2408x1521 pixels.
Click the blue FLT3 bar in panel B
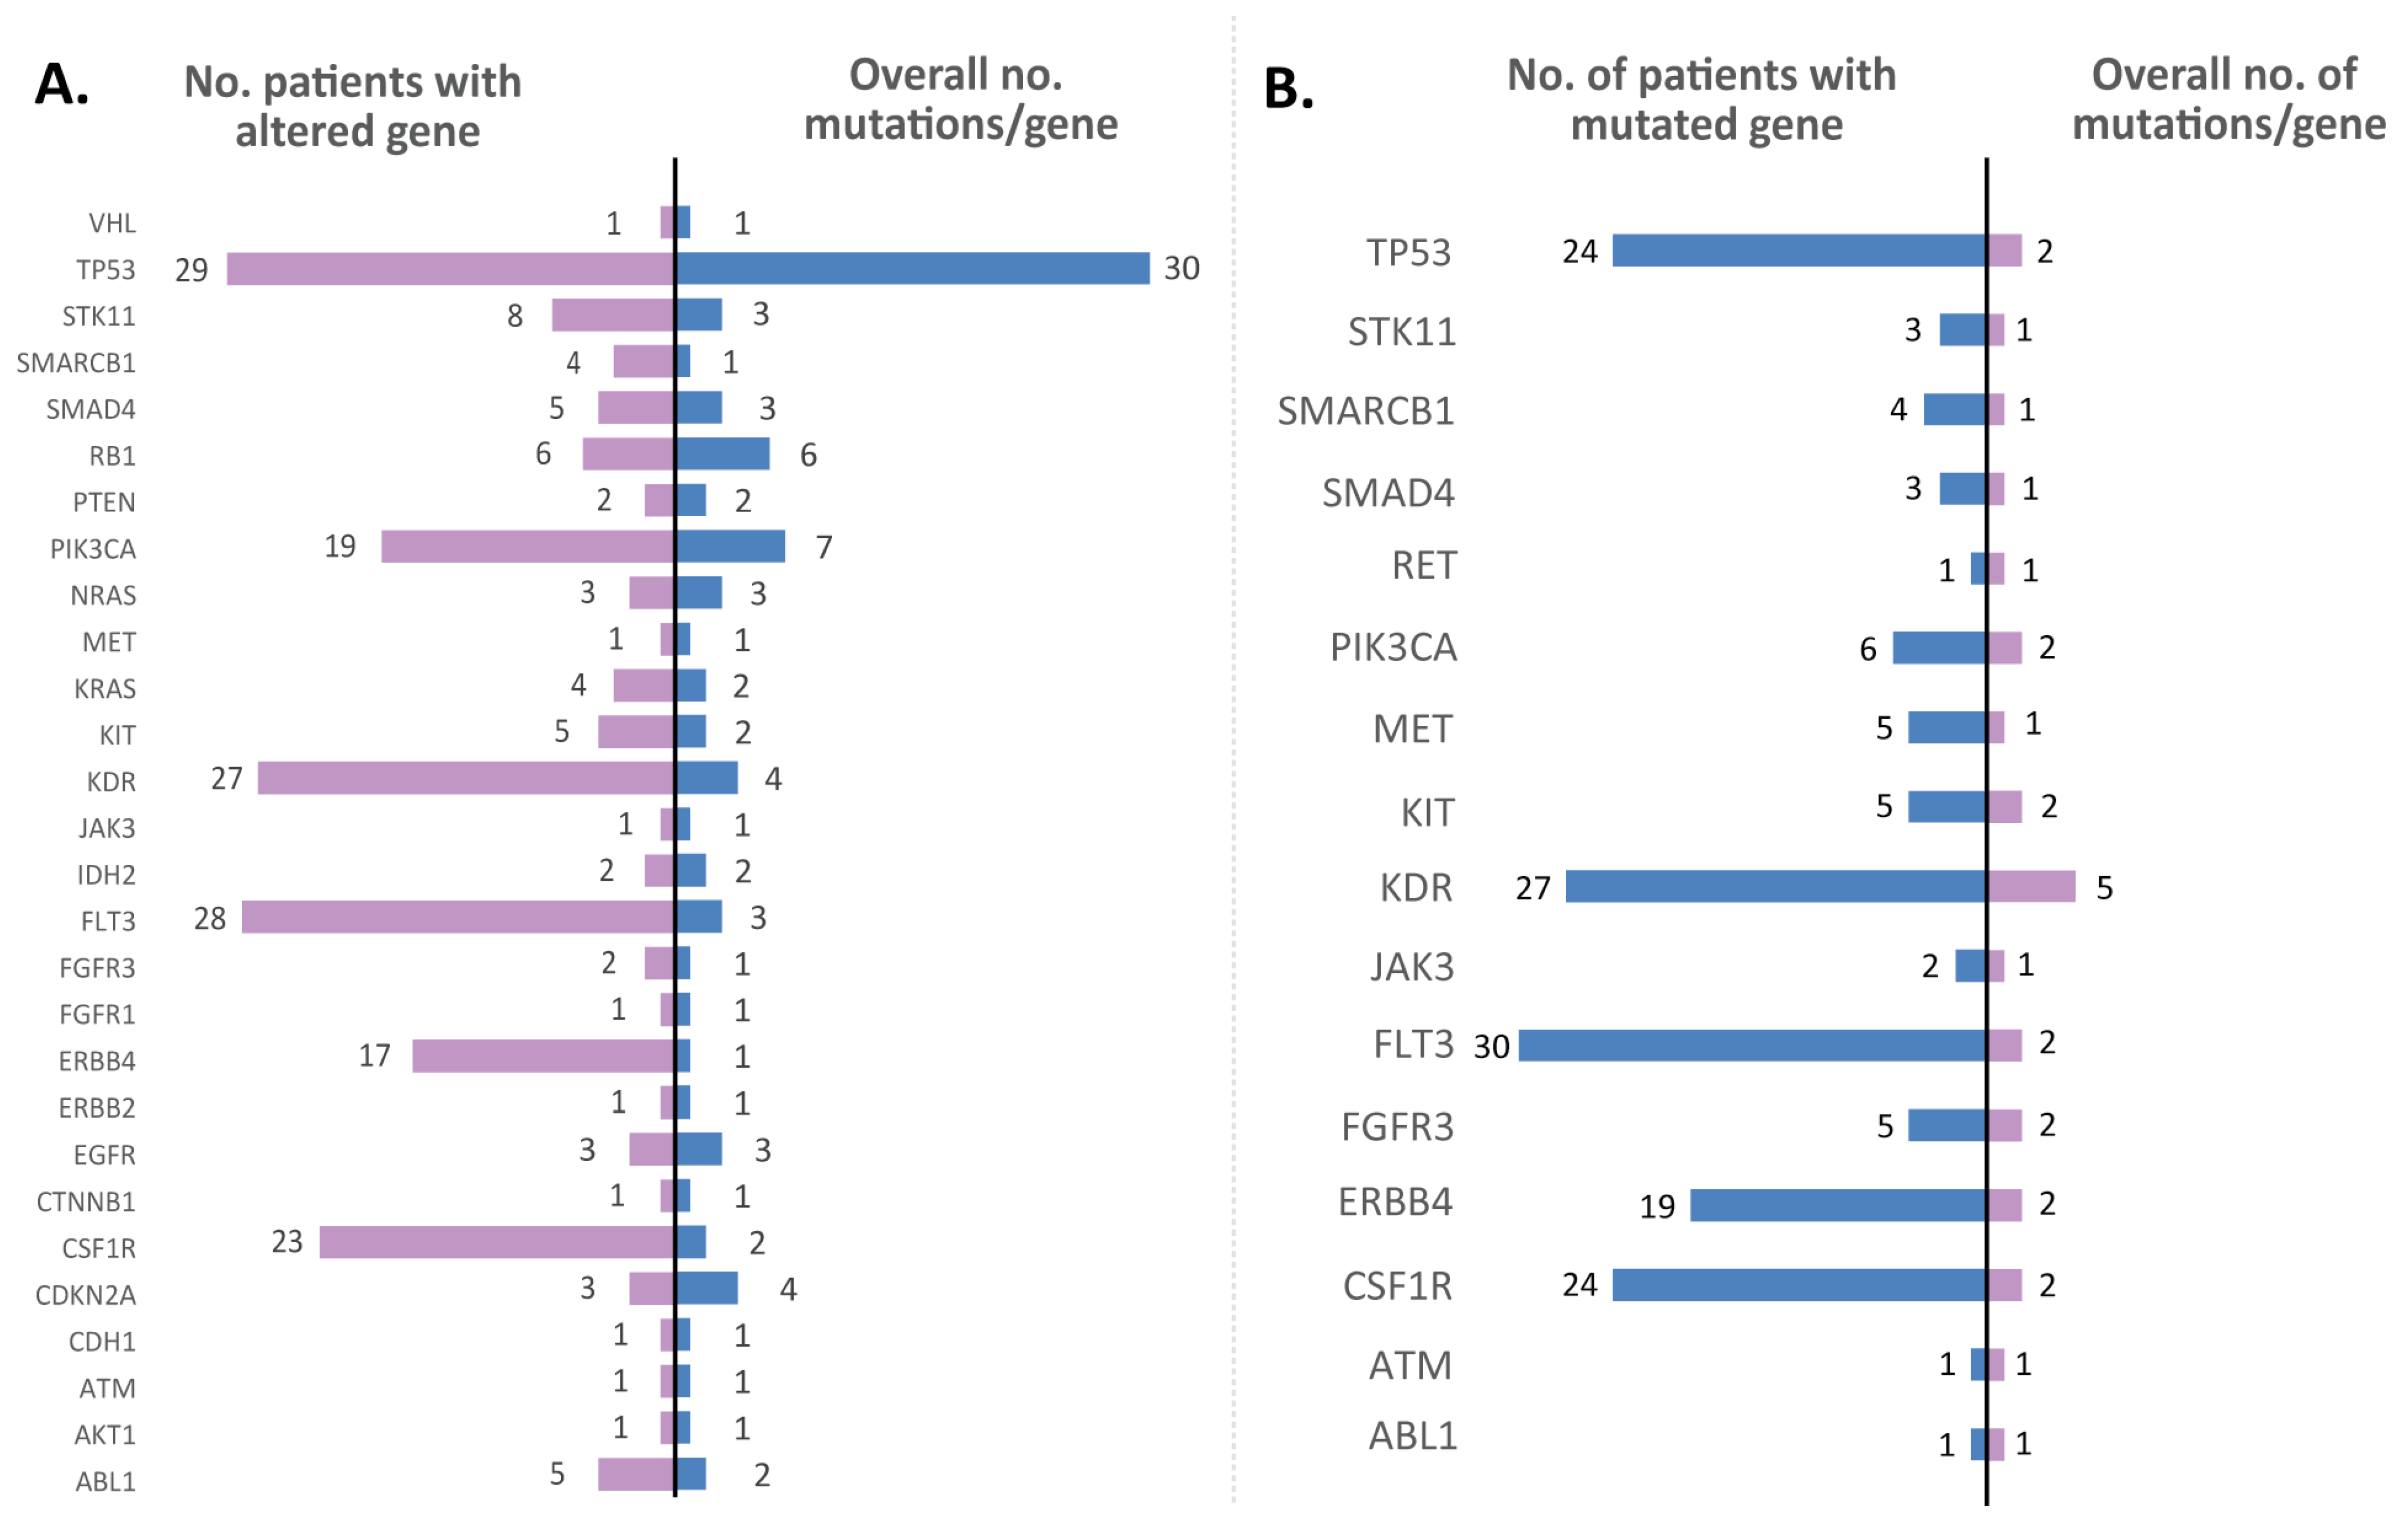[1752, 1045]
